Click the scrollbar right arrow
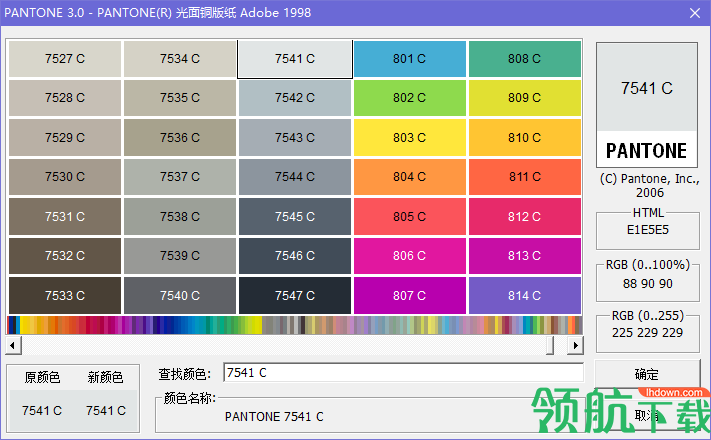Image resolution: width=711 pixels, height=440 pixels. click(x=575, y=346)
